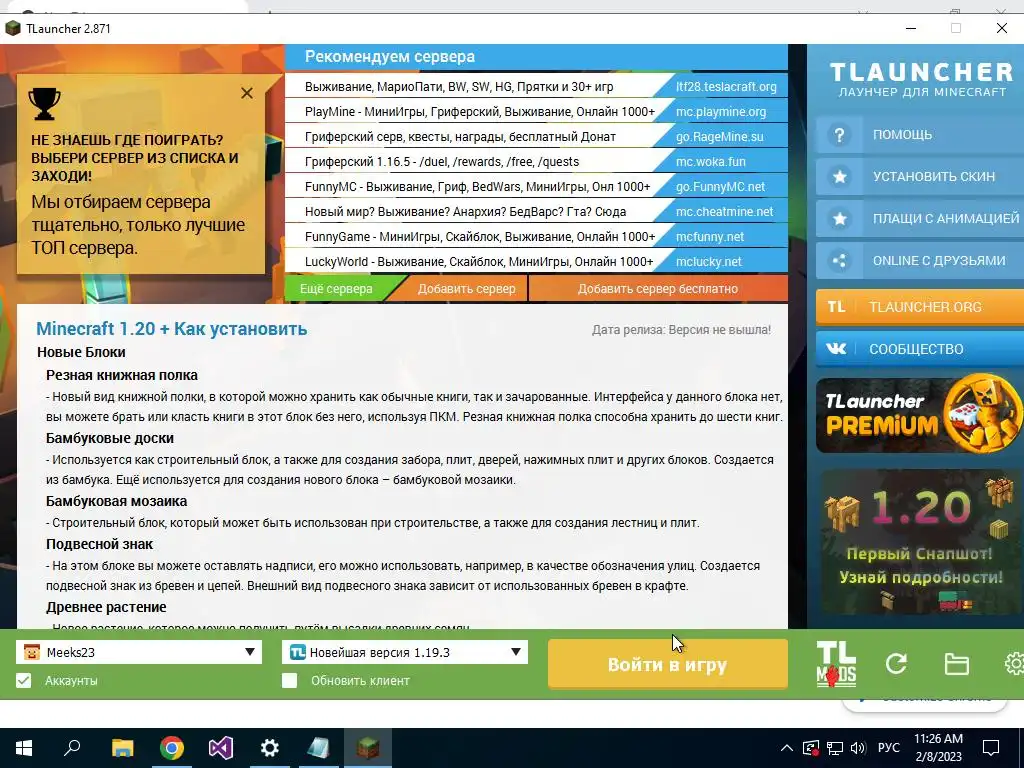Open taskbar search magnifier
The width and height of the screenshot is (1024, 768).
(72, 747)
